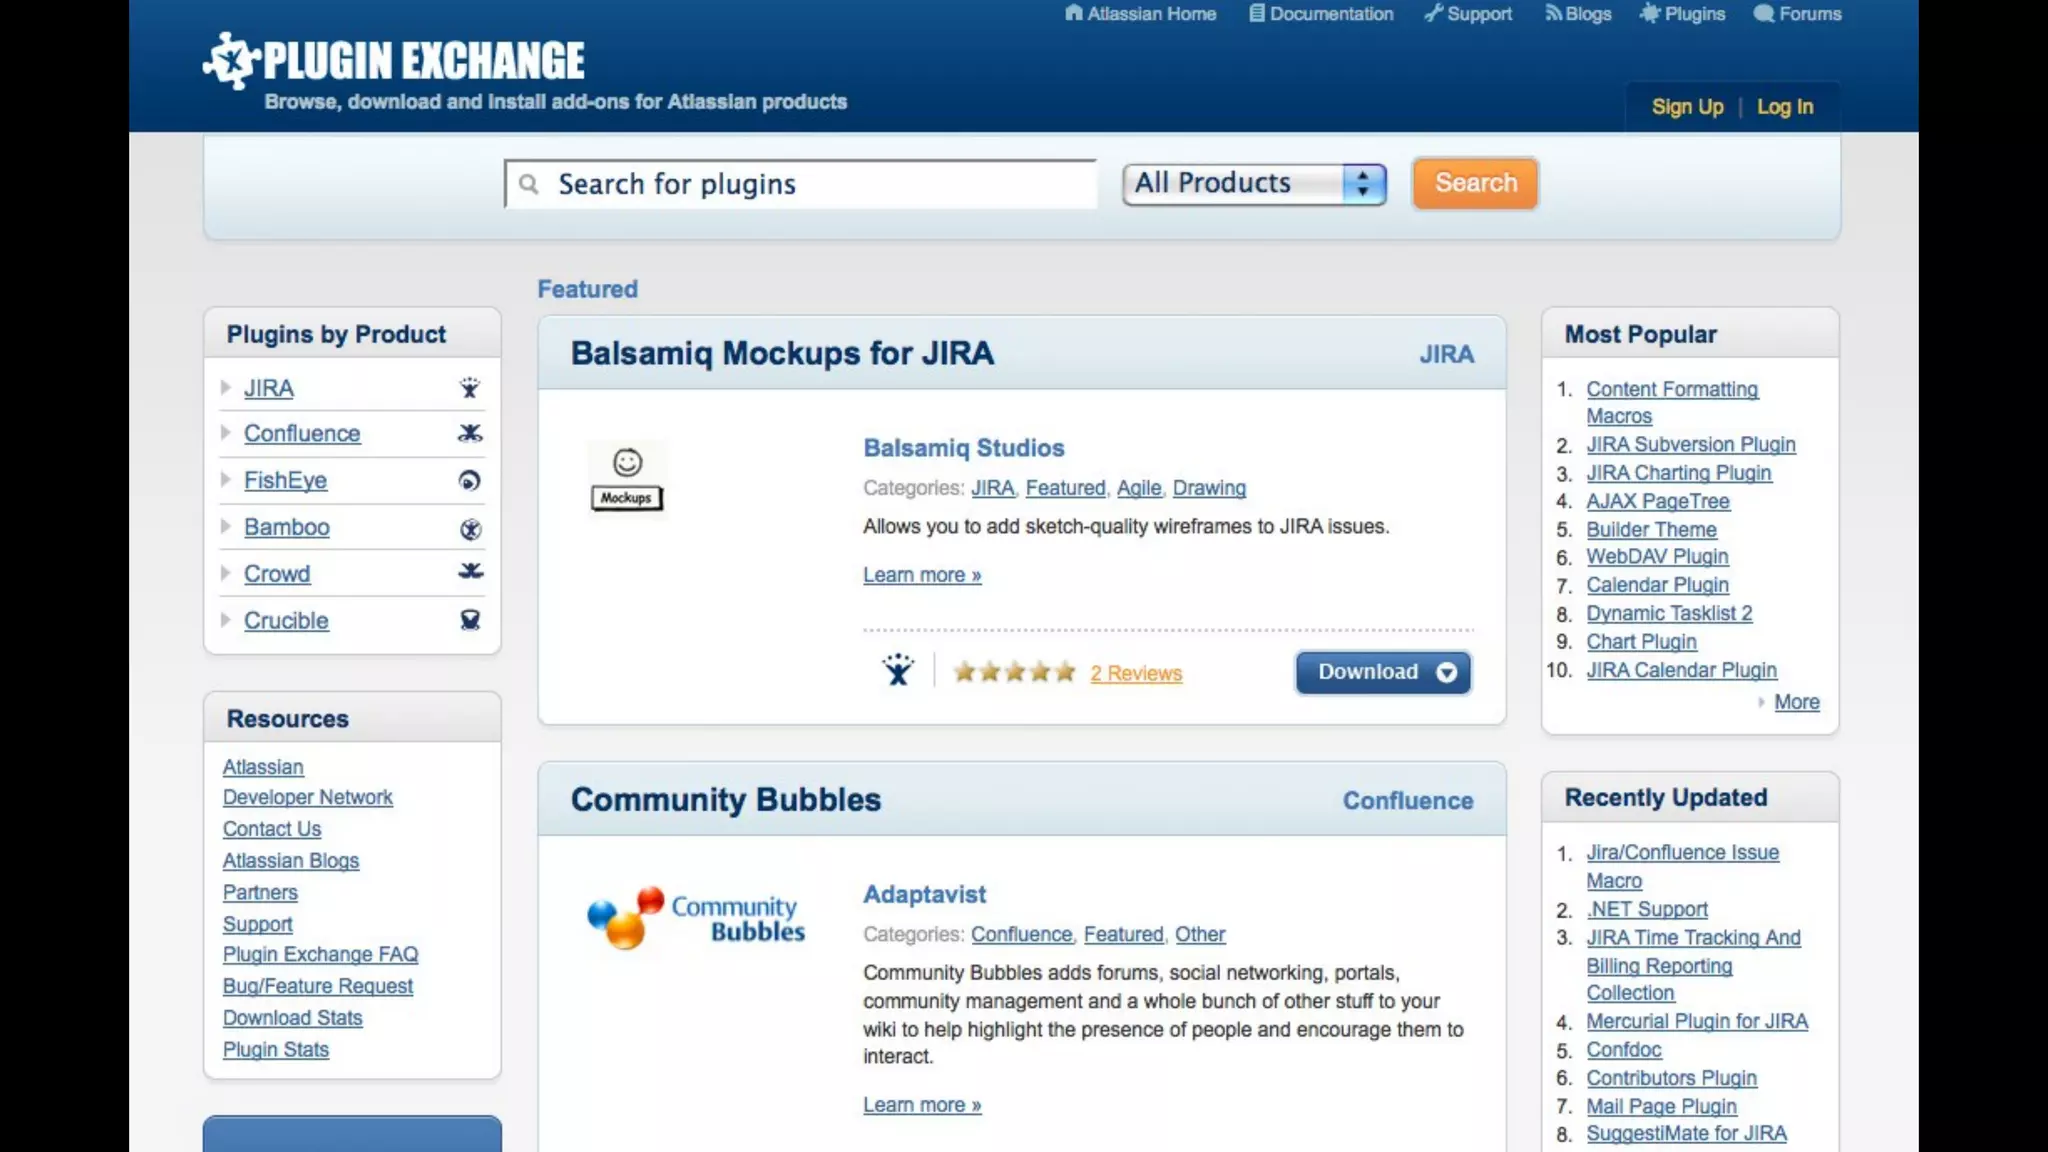Expand the Bamboo tree arrow
Screen dimensions: 2048x1152
click(226, 526)
